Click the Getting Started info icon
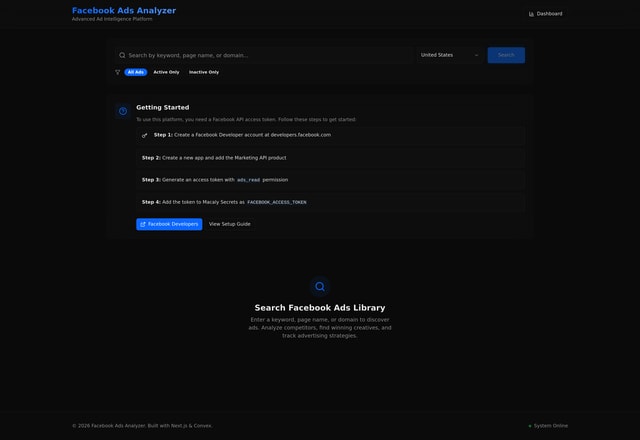The image size is (640, 440). coord(123,111)
